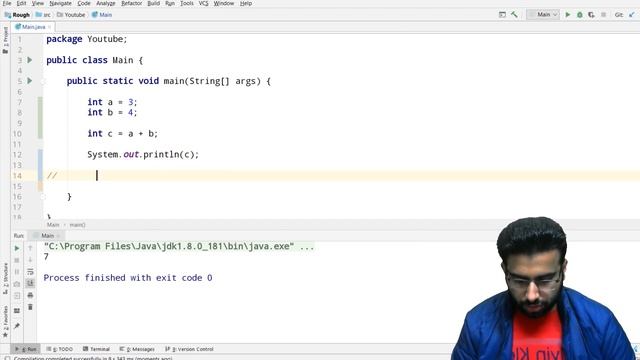Open the Edit menu
The image size is (640, 360).
pyautogui.click(x=21, y=3)
